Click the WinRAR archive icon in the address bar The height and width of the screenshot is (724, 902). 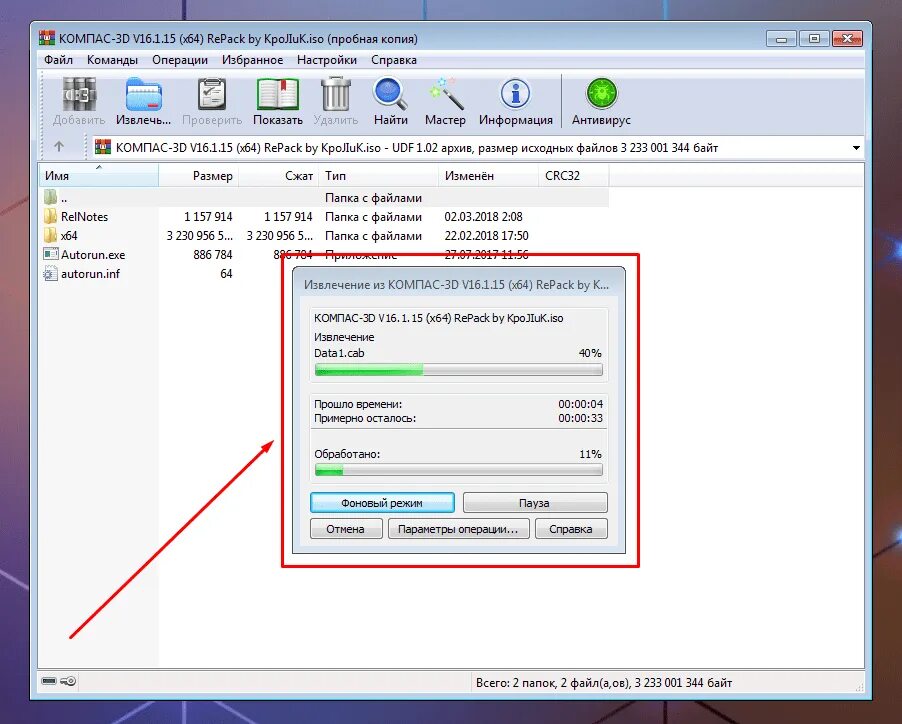[x=102, y=147]
